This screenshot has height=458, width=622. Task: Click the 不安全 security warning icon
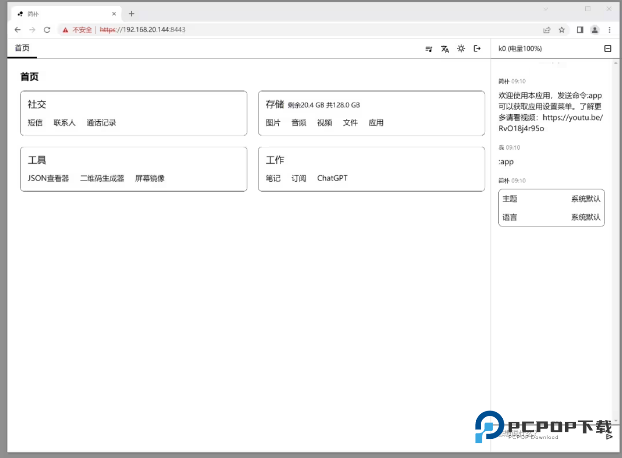(x=66, y=30)
